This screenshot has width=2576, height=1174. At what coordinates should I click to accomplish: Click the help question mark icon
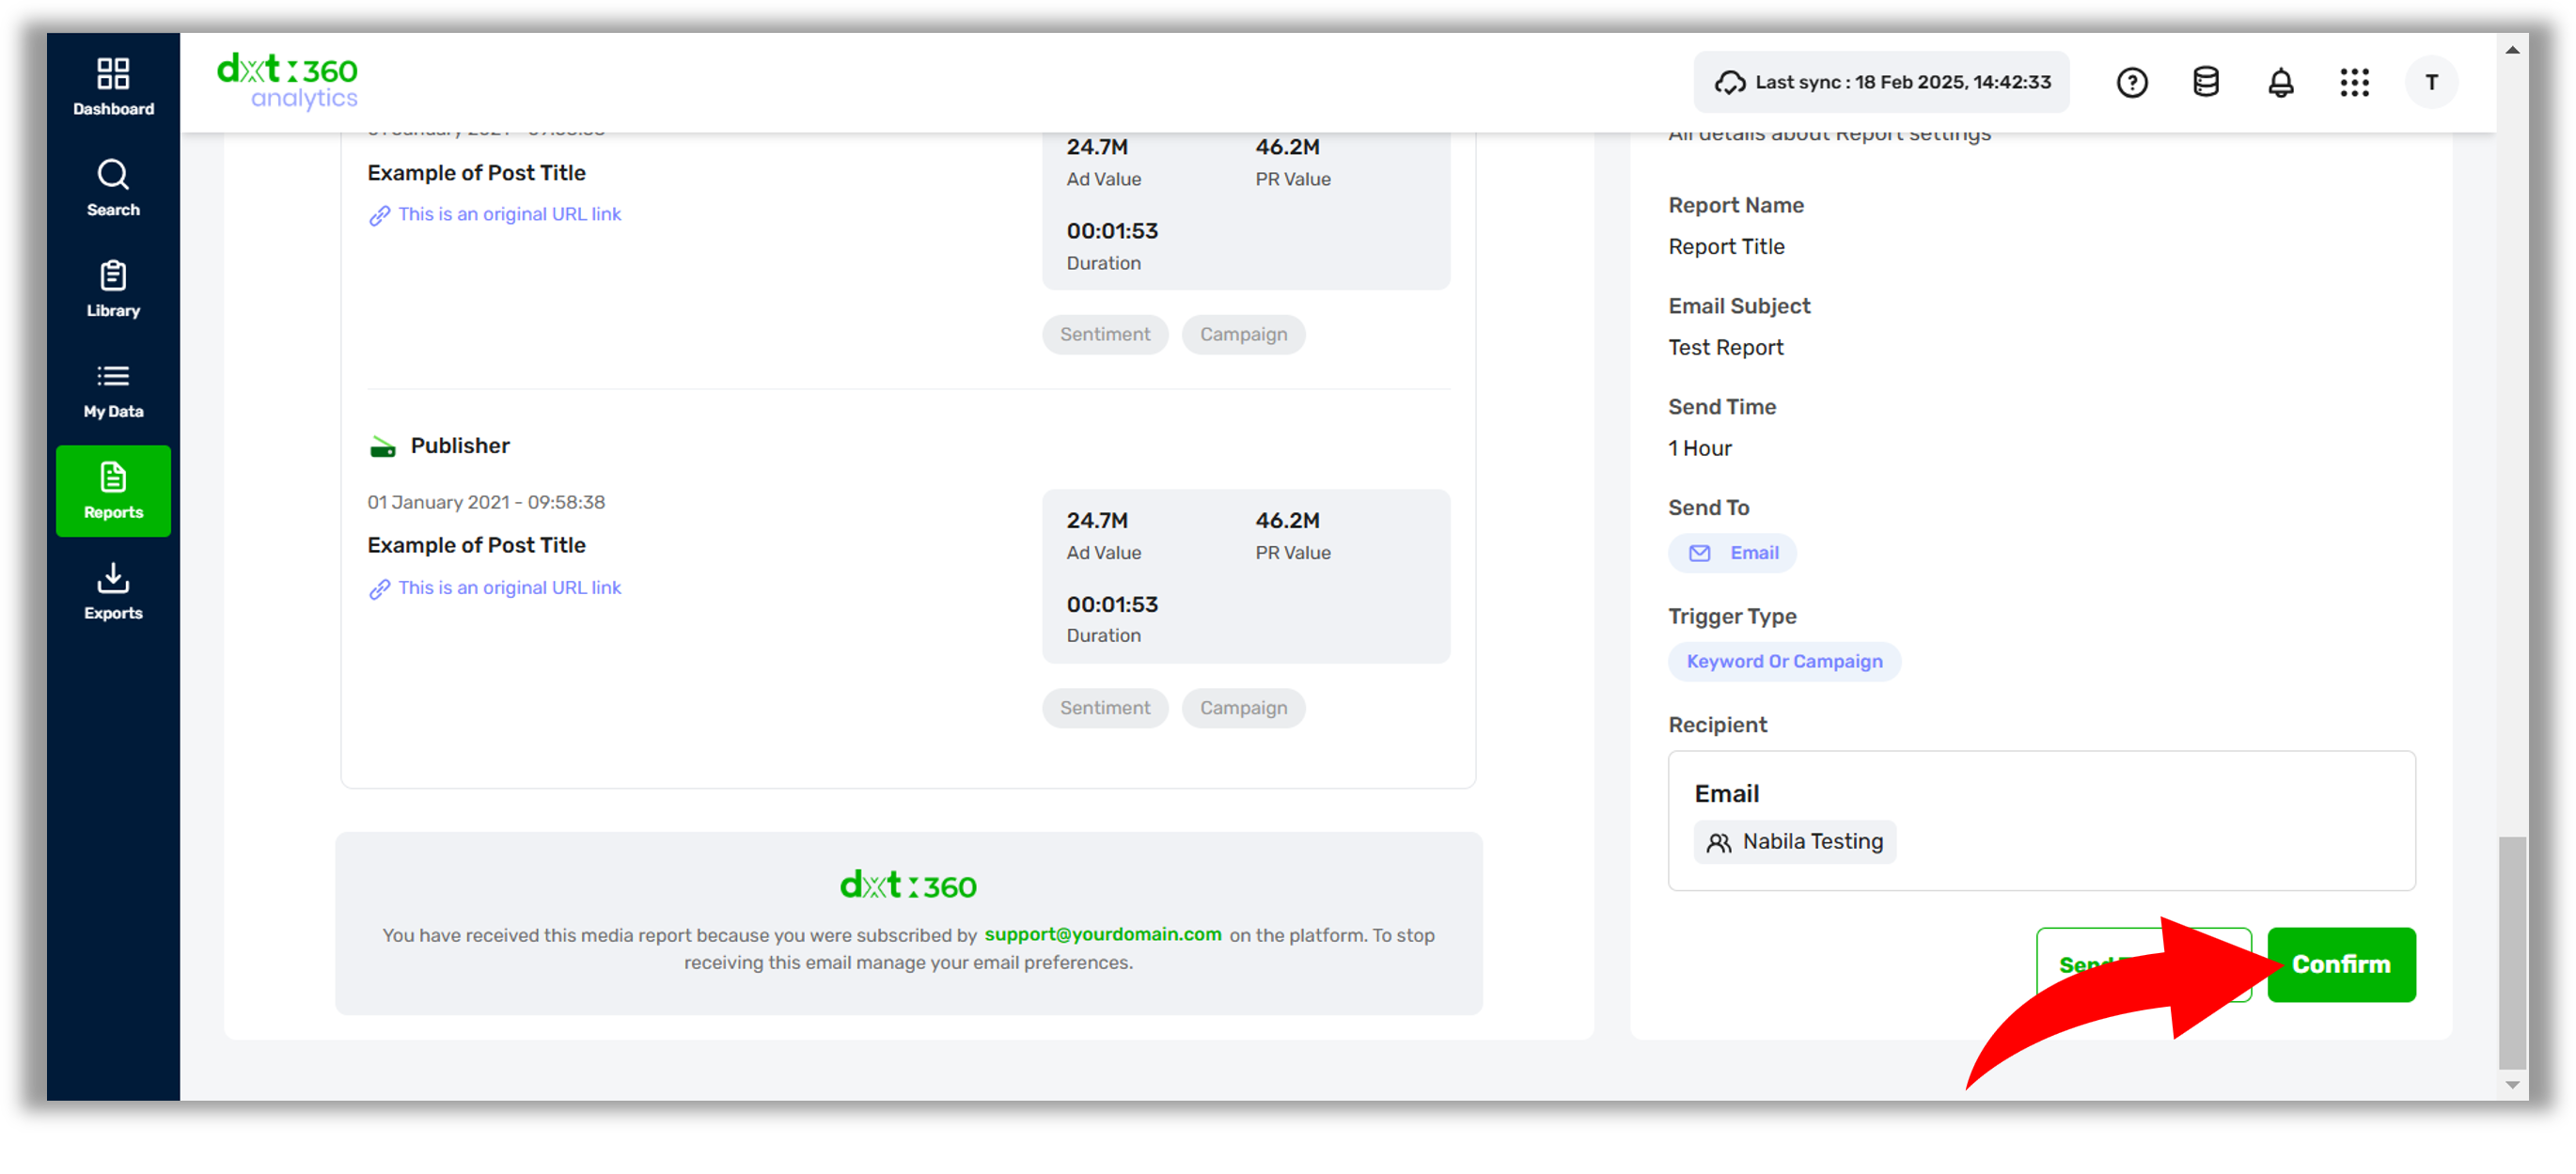2131,82
